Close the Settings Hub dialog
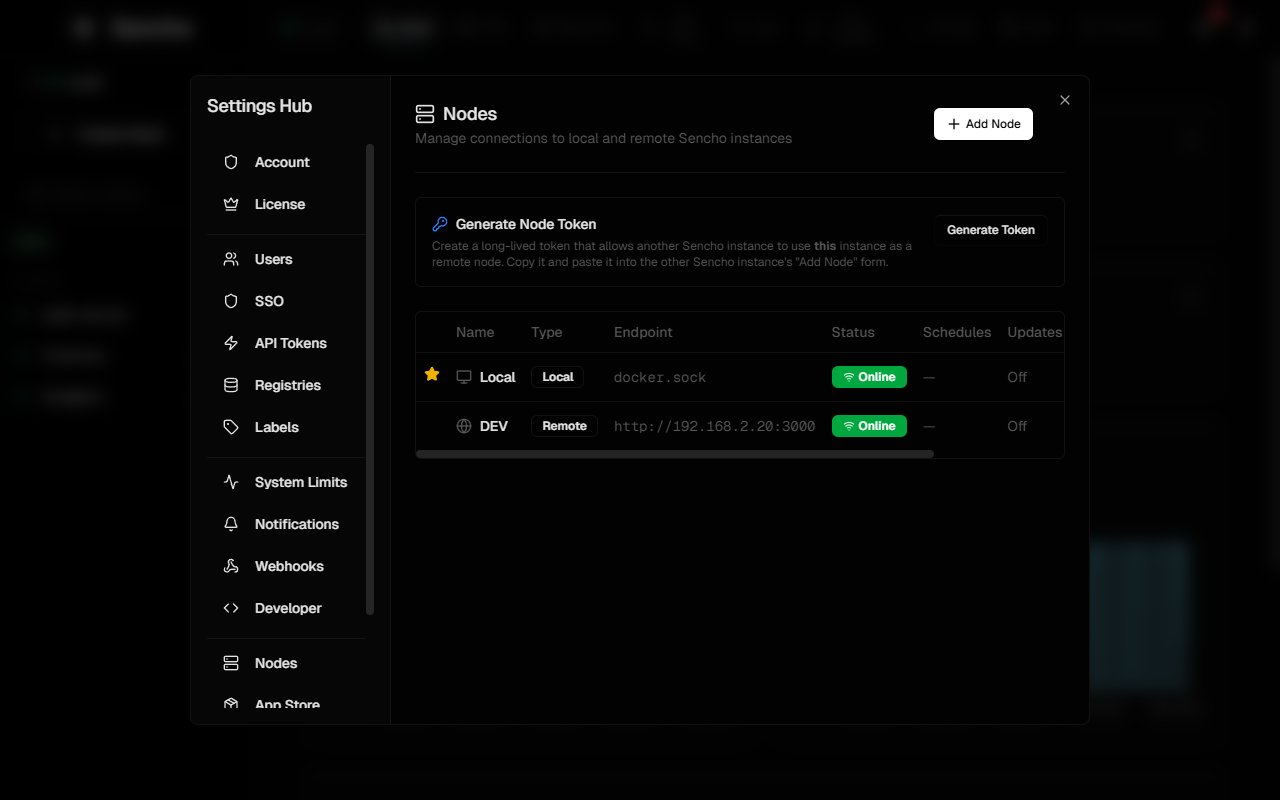The width and height of the screenshot is (1280, 800). click(x=1065, y=100)
